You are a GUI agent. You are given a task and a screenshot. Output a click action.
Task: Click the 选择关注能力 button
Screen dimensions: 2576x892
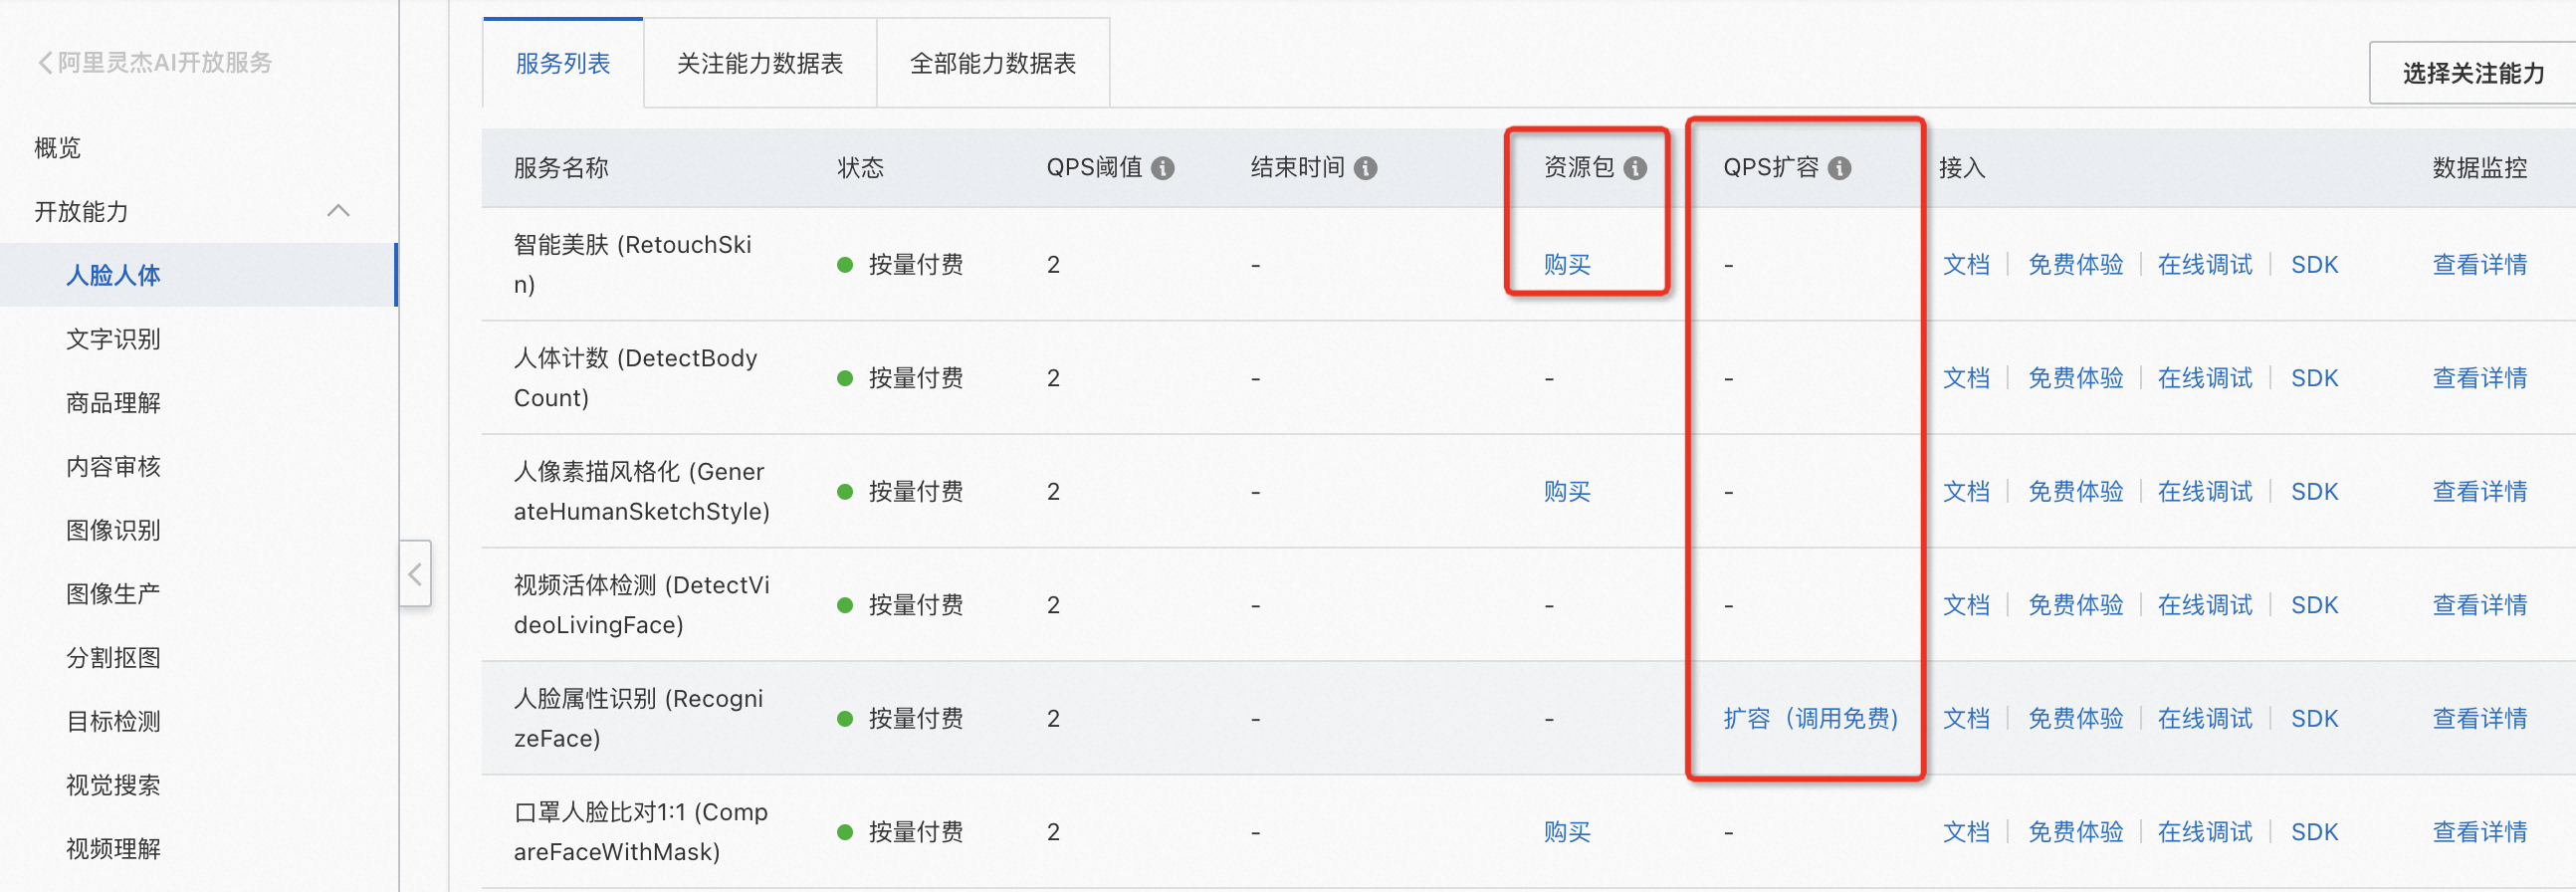(x=2472, y=73)
